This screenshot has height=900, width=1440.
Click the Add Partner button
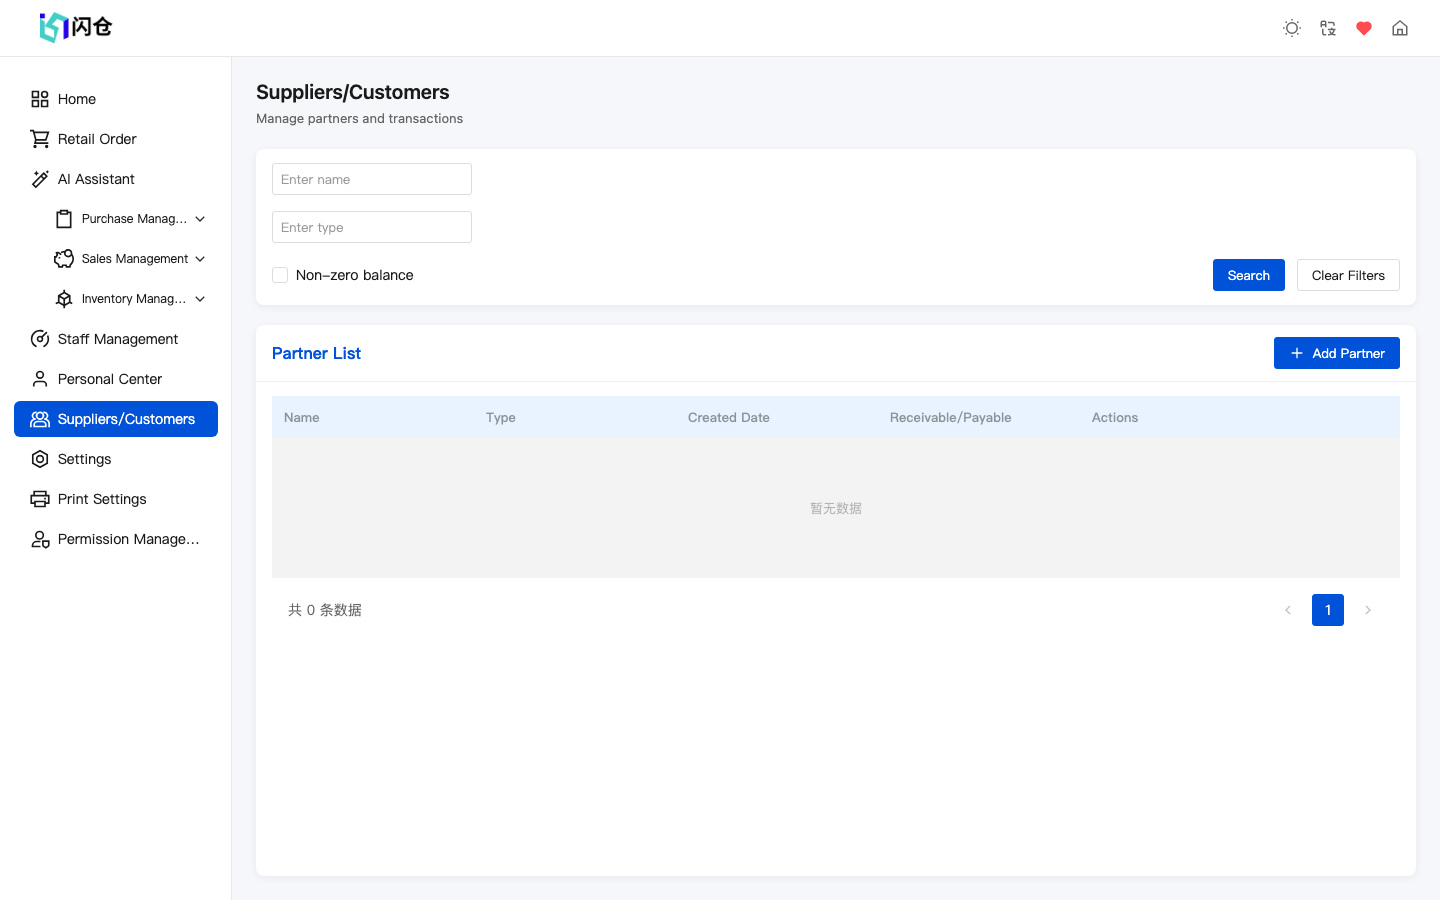(1336, 353)
